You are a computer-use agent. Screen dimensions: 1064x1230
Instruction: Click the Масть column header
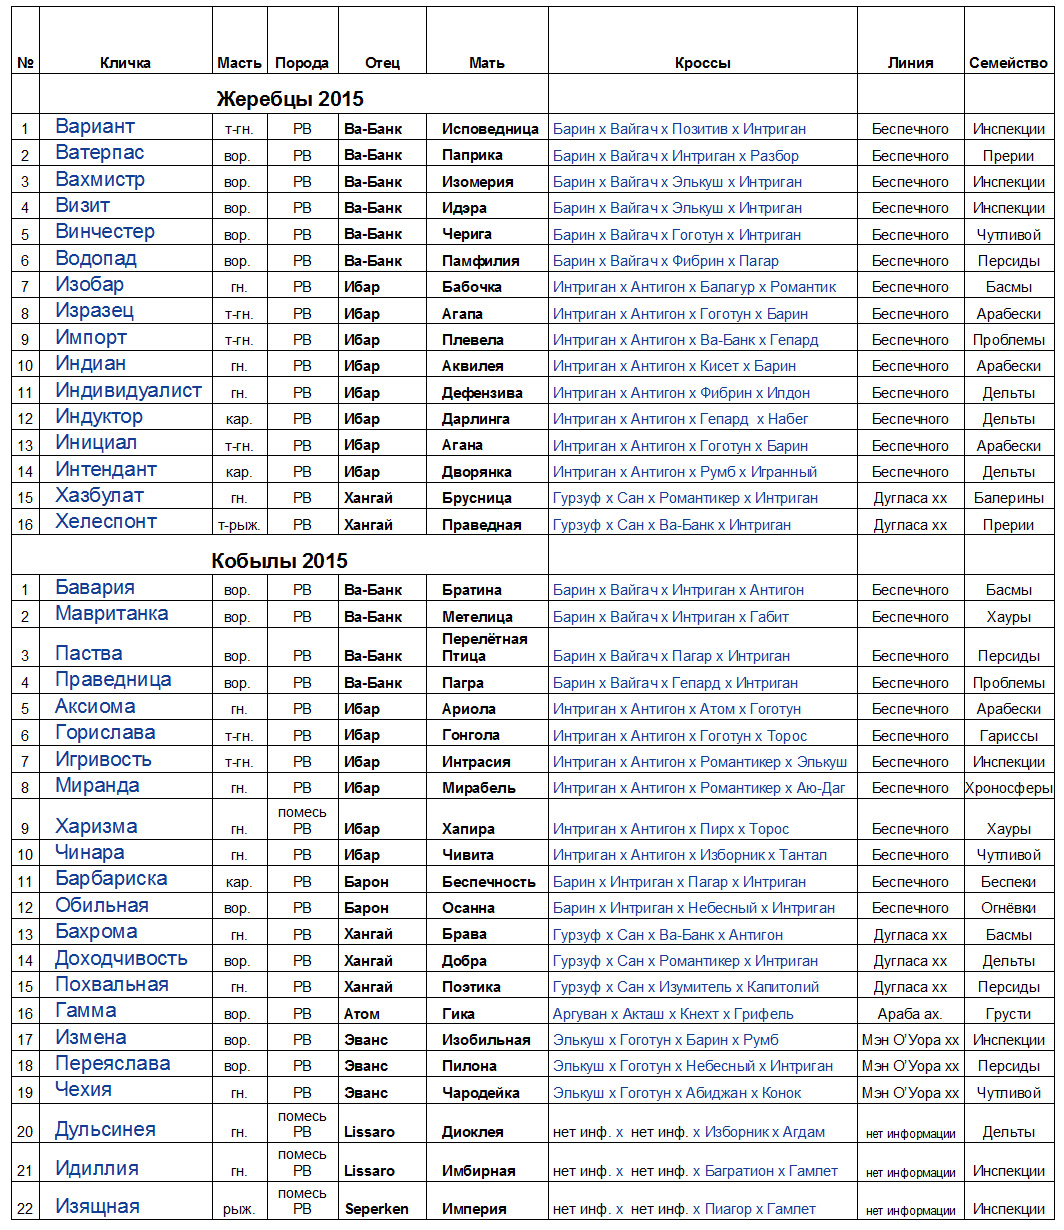click(x=240, y=63)
